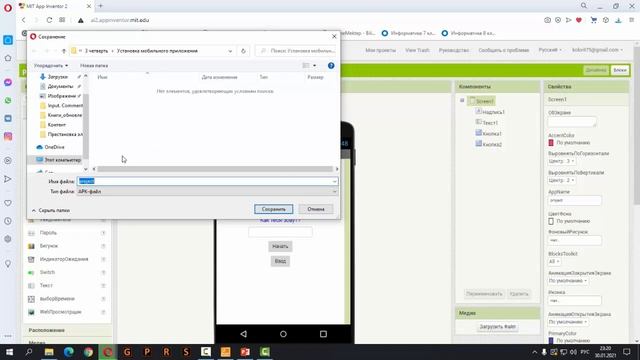The height and width of the screenshot is (360, 640).
Task: Open Opera bookmarks heart in sidebar
Action: click(8, 203)
